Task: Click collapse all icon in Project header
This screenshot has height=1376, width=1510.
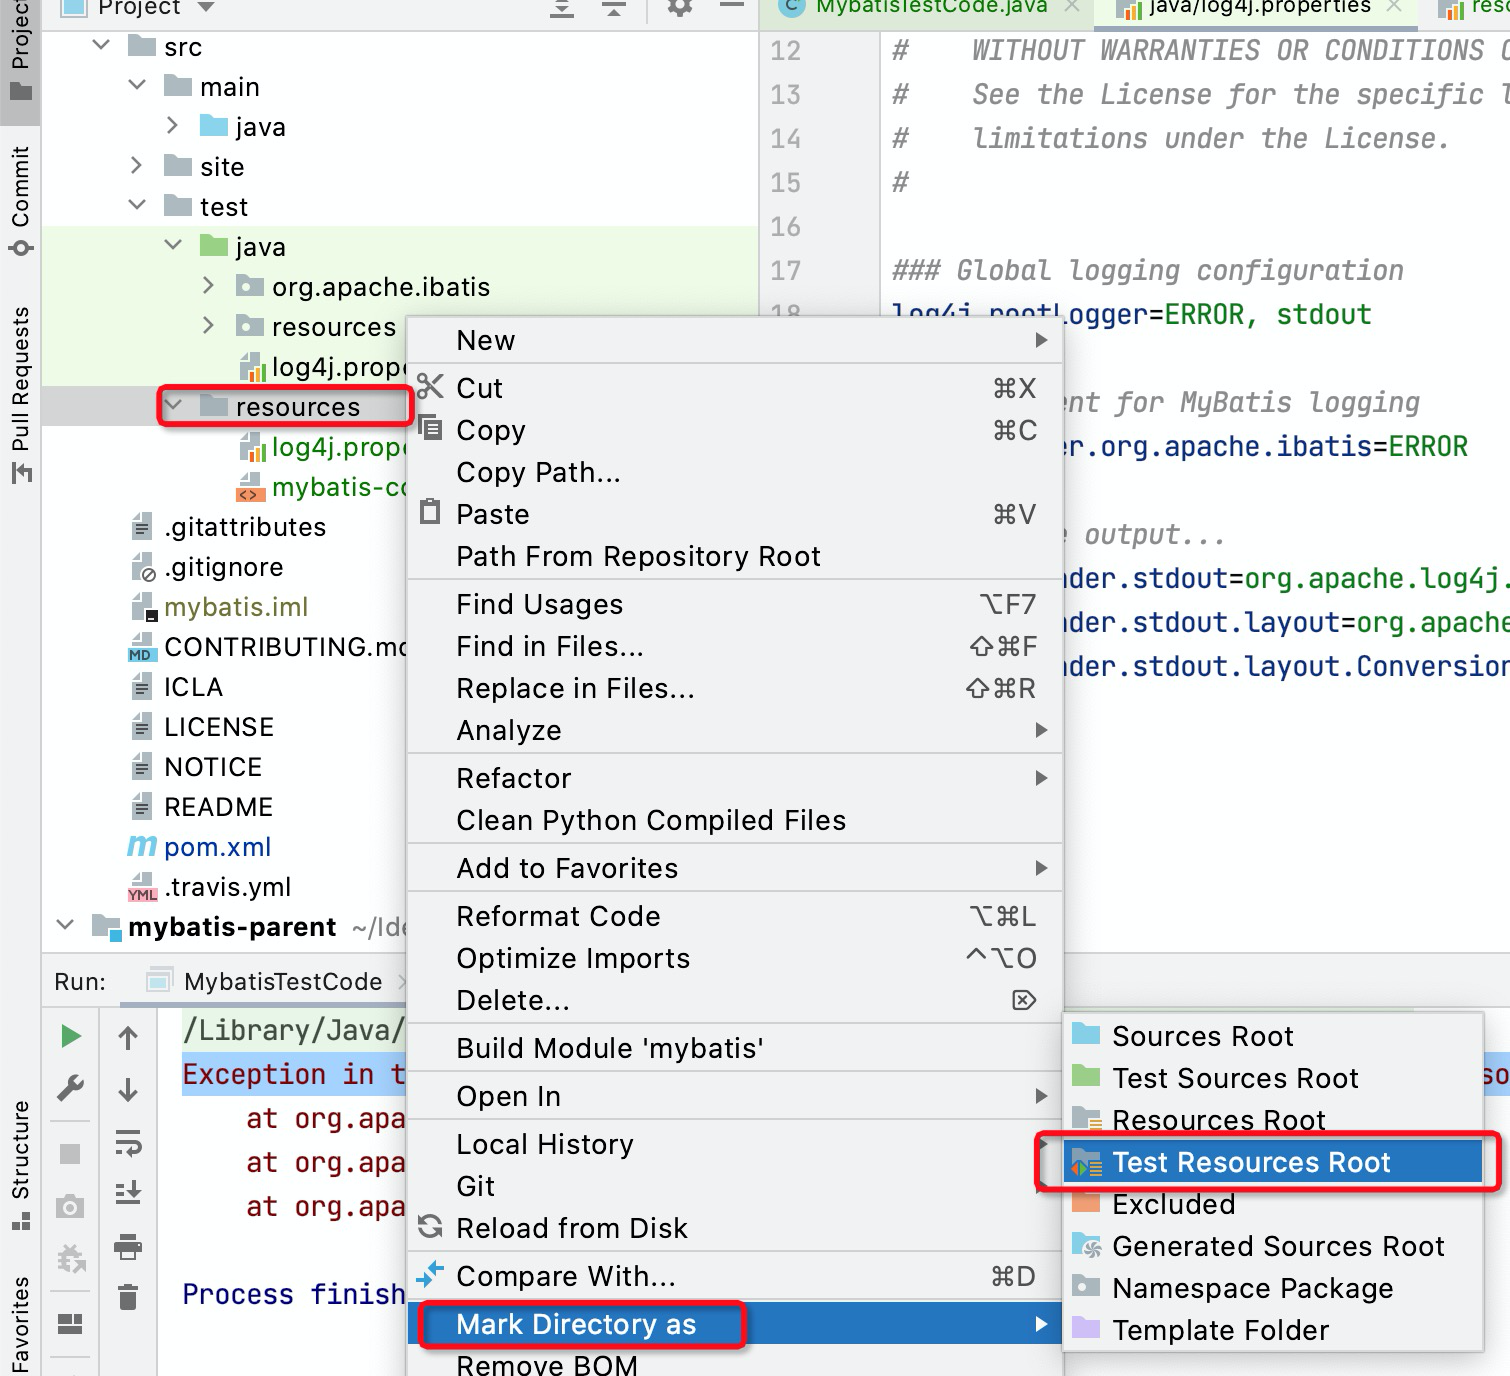Action: click(x=614, y=8)
